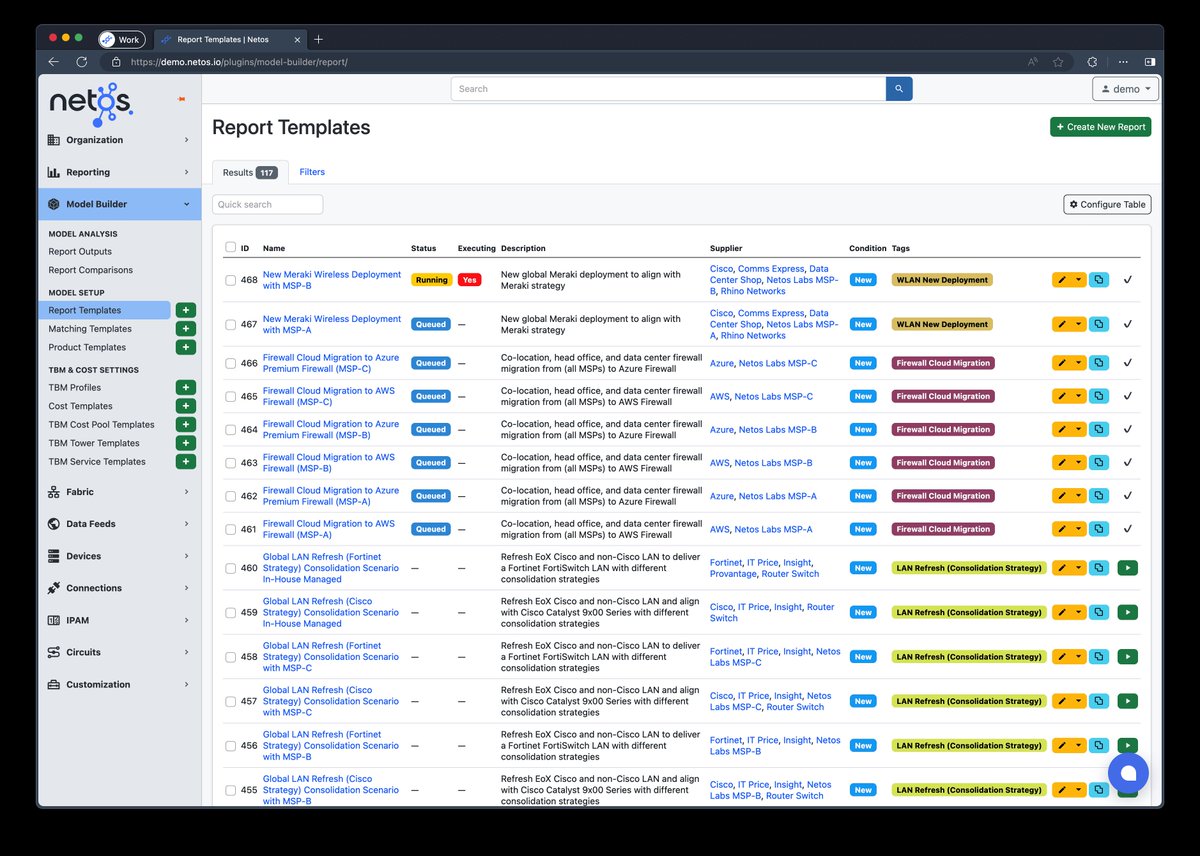The width and height of the screenshot is (1200, 856).
Task: Click the Create New Report button
Action: (x=1100, y=127)
